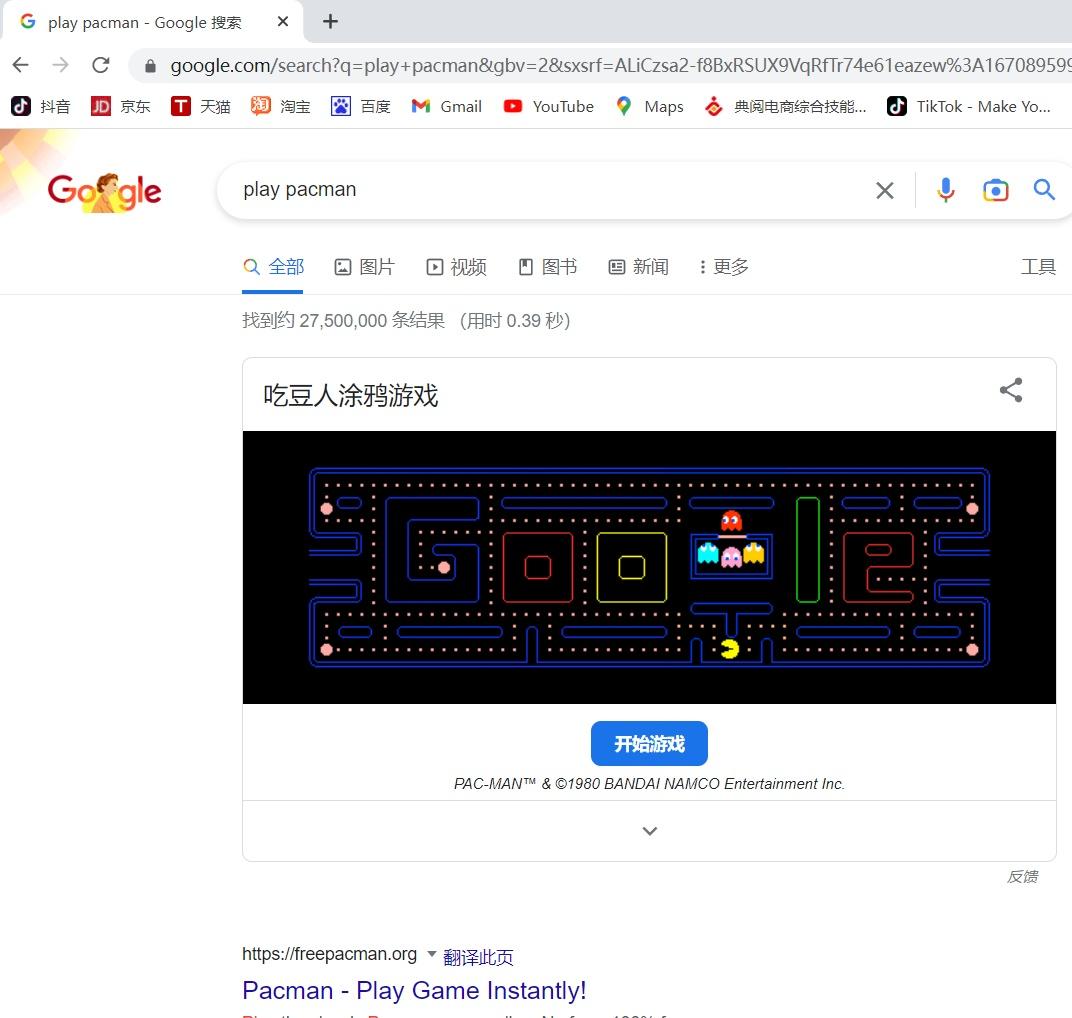1072x1018 pixels.
Task: Open the Maps bookmark
Action: 649,107
